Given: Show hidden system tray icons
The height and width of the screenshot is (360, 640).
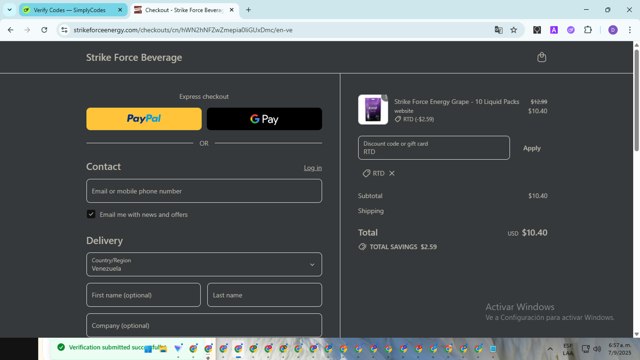Looking at the screenshot, I should 550,349.
